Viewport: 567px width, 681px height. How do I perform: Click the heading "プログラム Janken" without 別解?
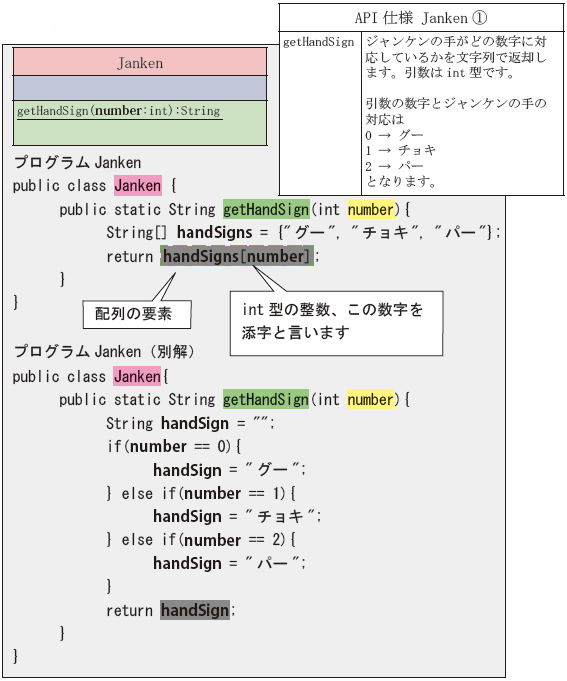tap(78, 162)
